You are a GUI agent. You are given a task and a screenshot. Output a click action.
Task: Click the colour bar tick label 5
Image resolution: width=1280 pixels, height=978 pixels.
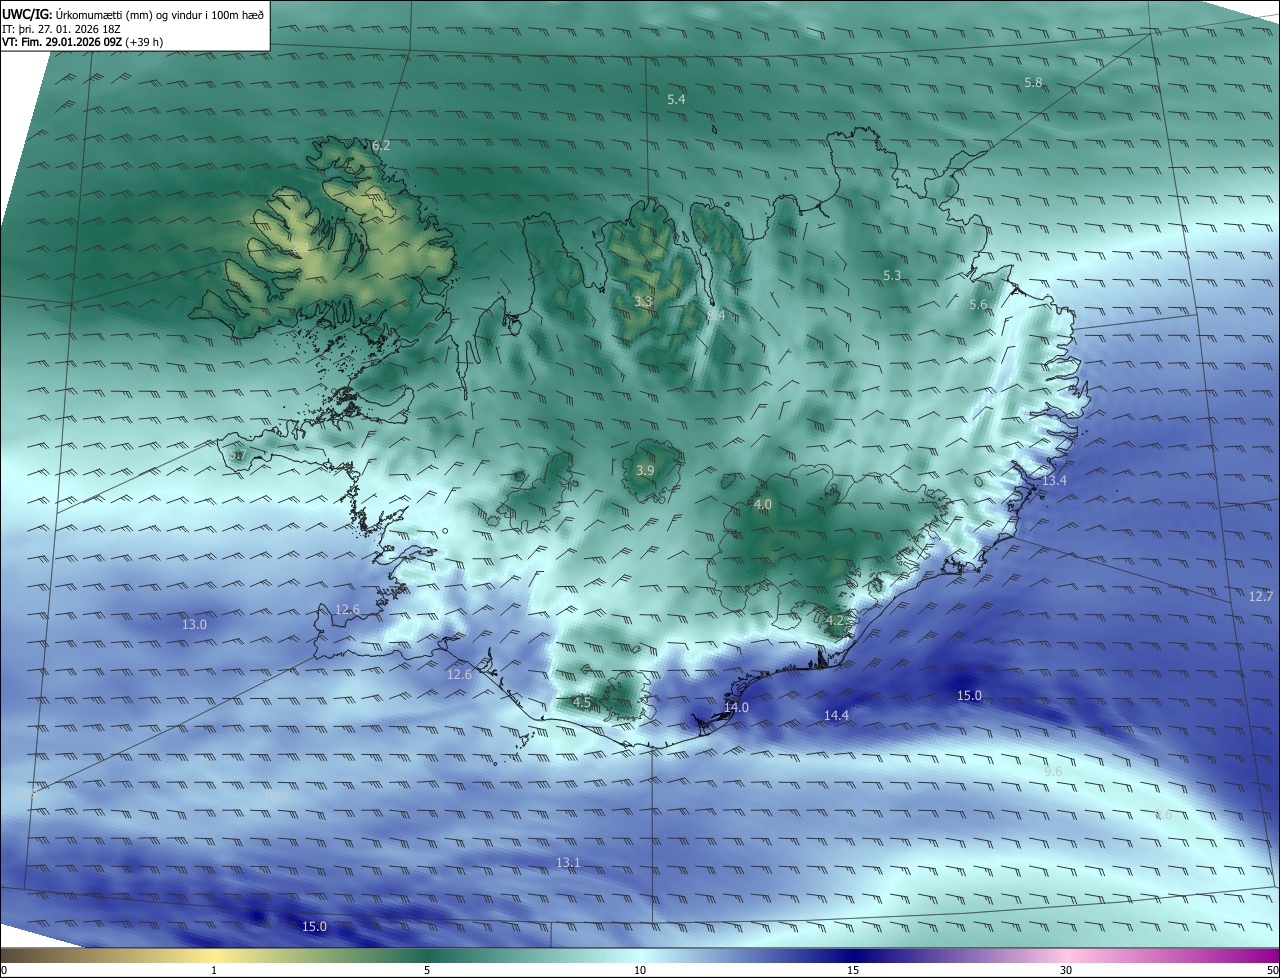coord(427,970)
